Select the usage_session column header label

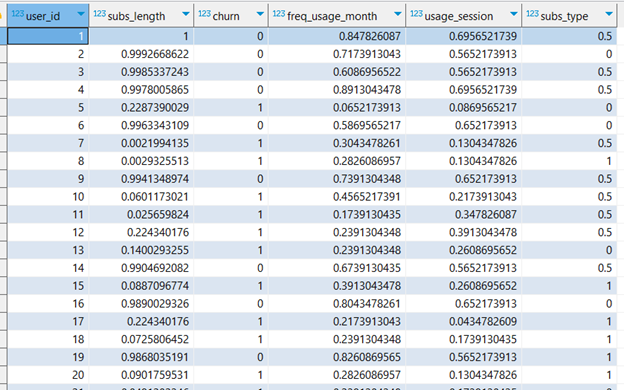pyautogui.click(x=458, y=16)
